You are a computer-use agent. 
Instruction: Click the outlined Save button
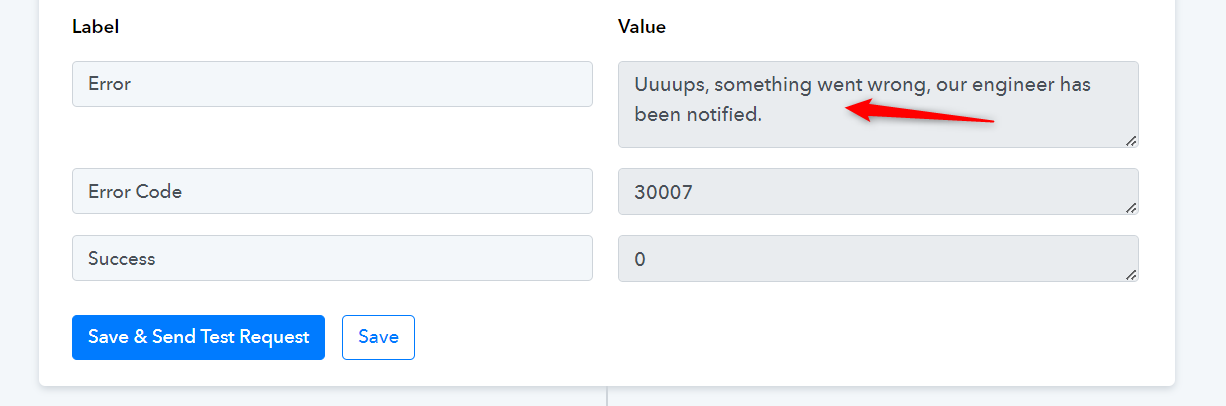[x=378, y=337]
